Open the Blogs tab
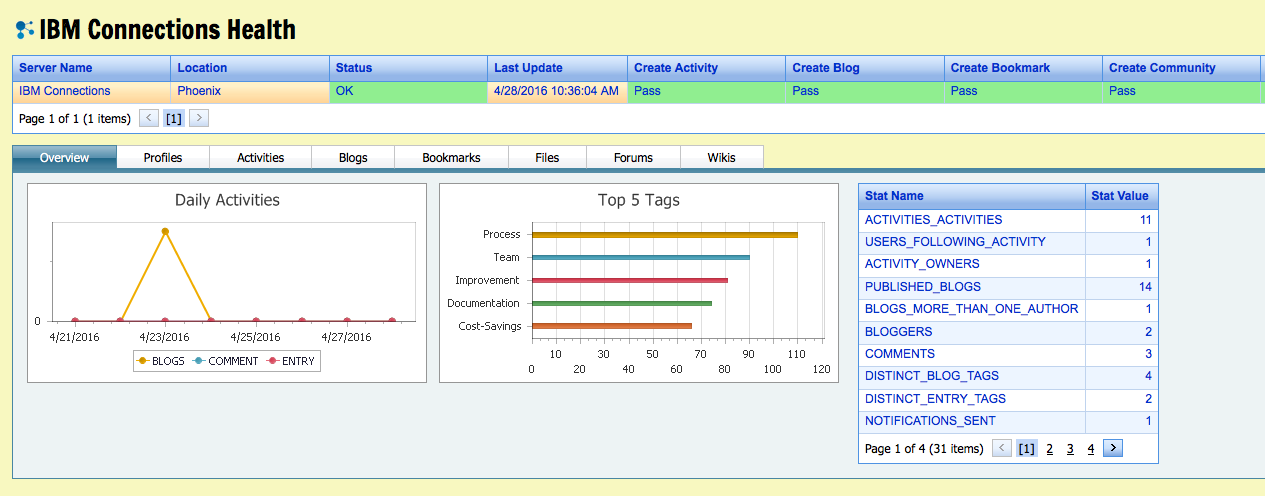The height and width of the screenshot is (496, 1265). click(353, 158)
